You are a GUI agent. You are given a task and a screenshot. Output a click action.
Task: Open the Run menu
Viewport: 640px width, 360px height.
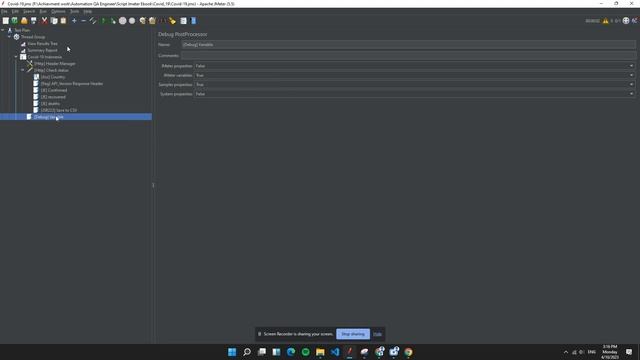coord(43,11)
